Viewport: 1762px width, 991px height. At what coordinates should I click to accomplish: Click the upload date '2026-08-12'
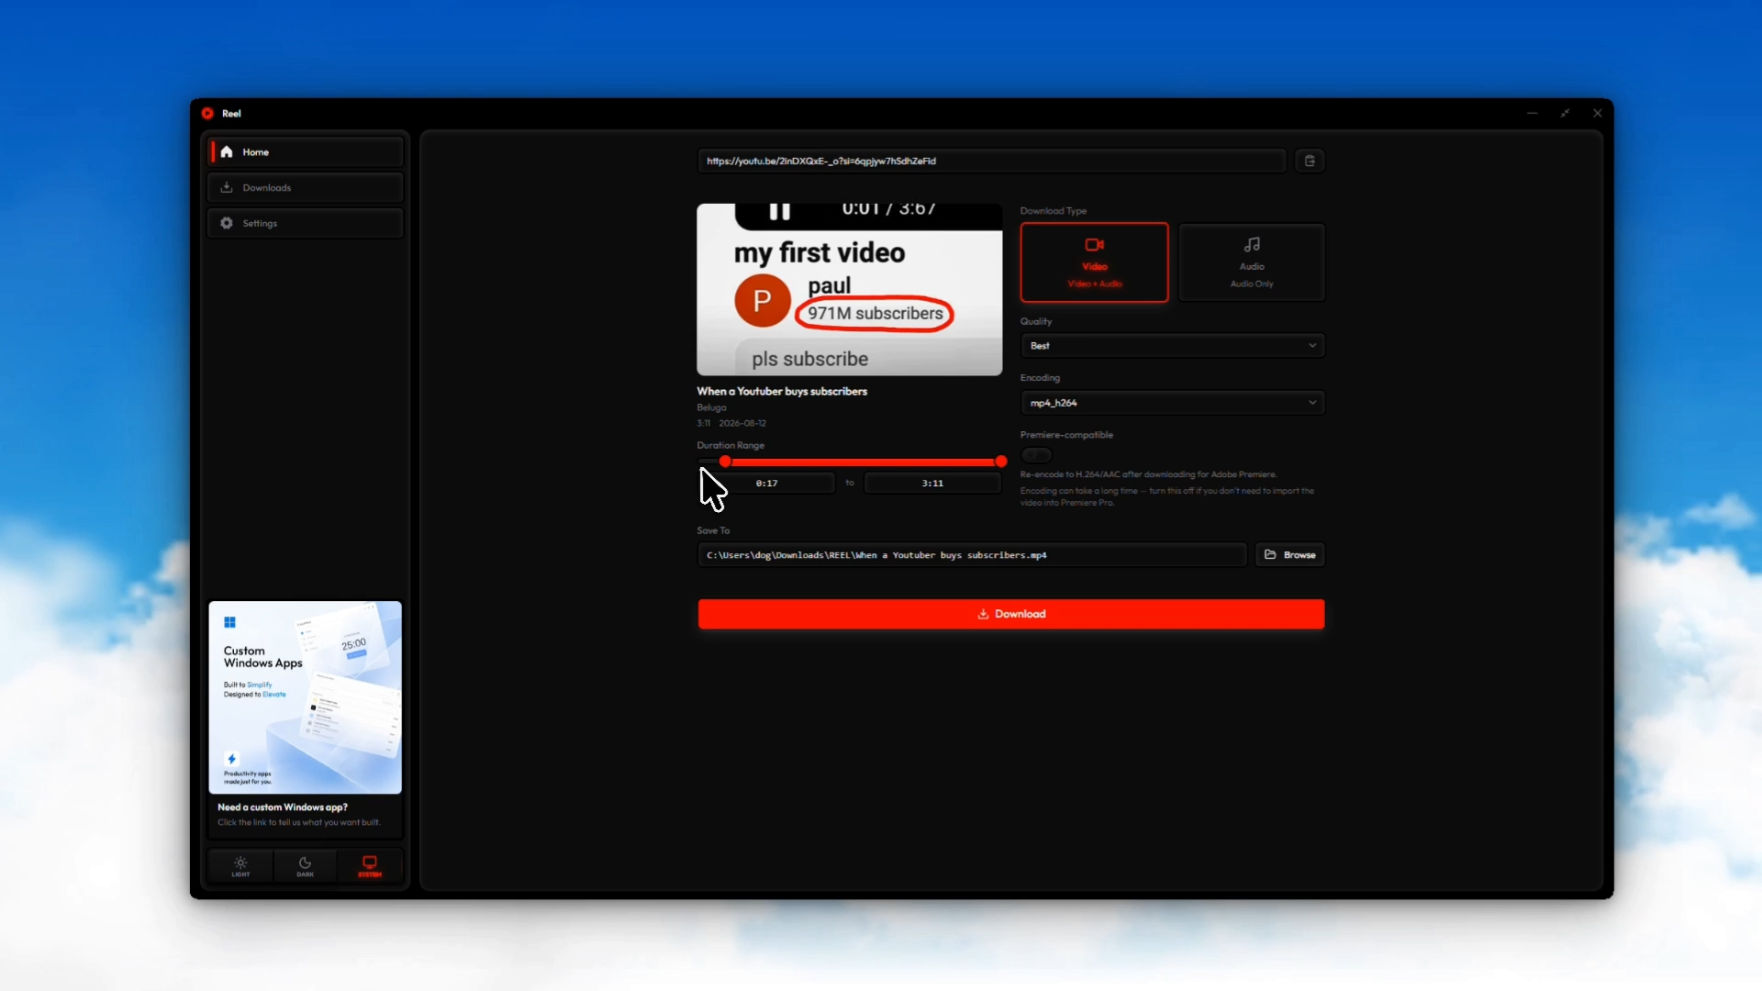[743, 424]
